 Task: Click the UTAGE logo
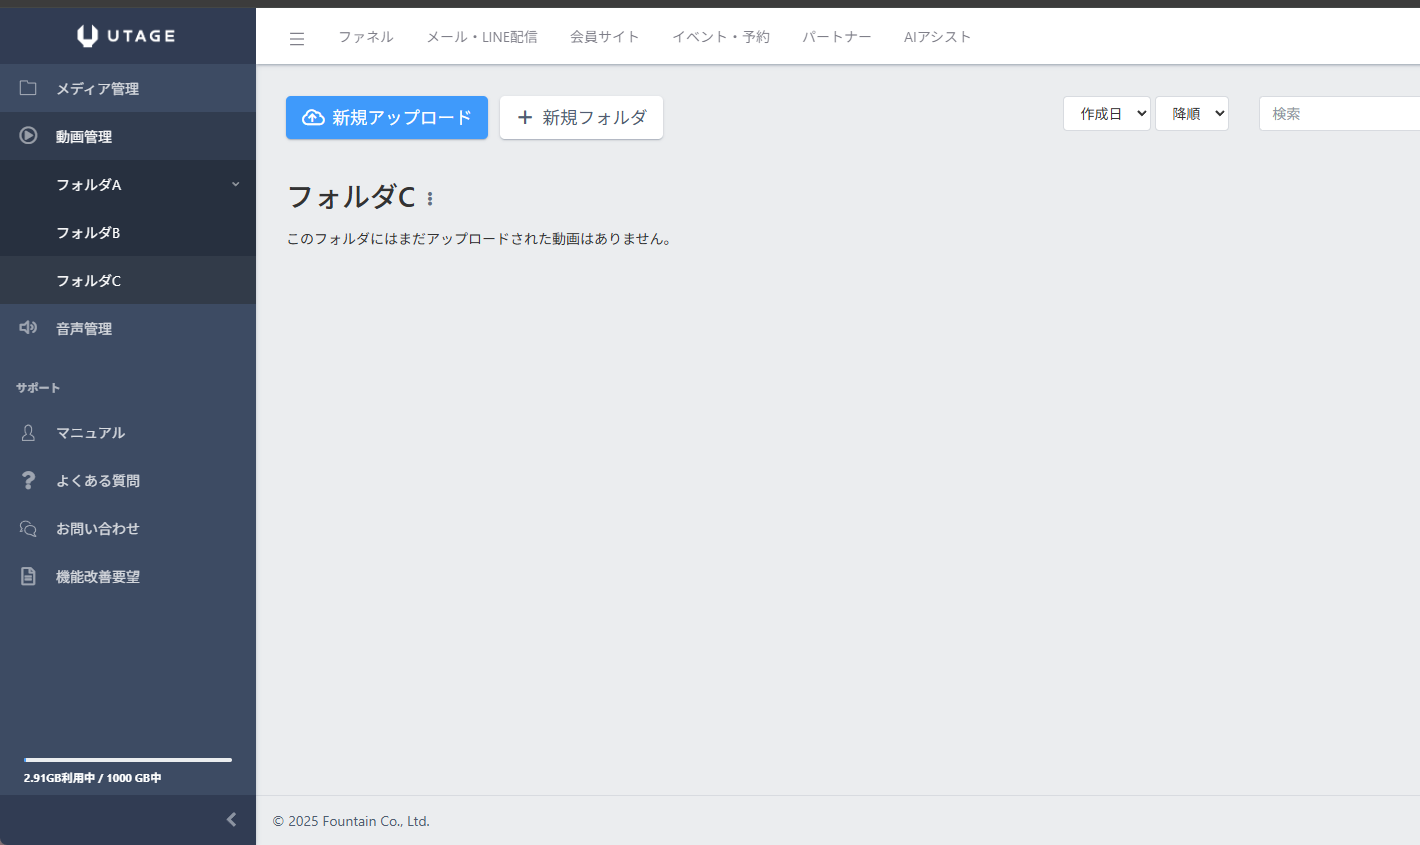pos(127,36)
